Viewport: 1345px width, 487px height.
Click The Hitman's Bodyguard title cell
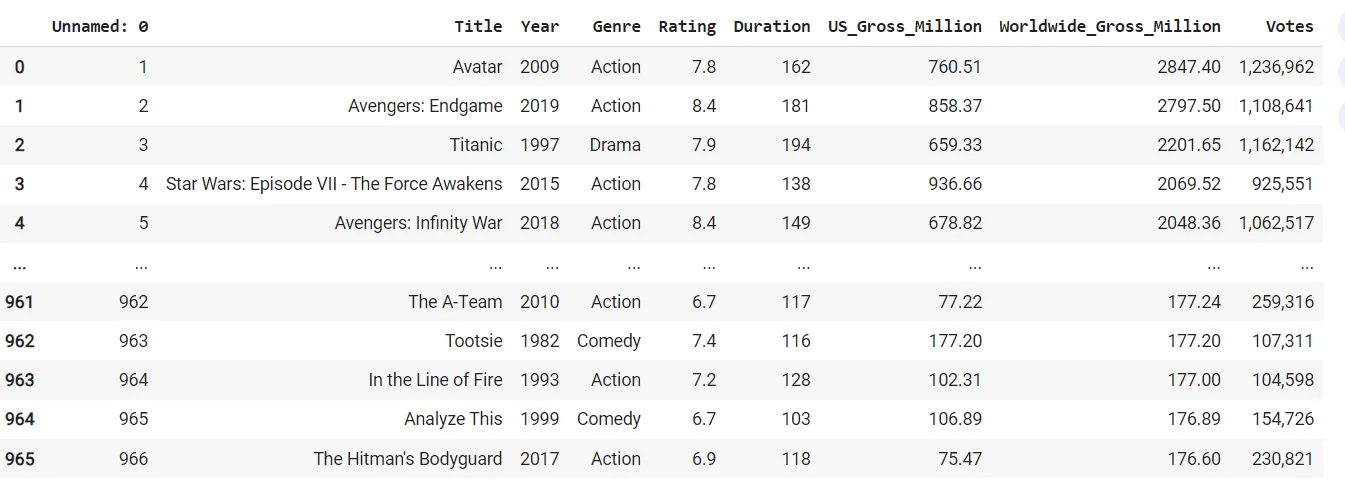click(x=408, y=459)
